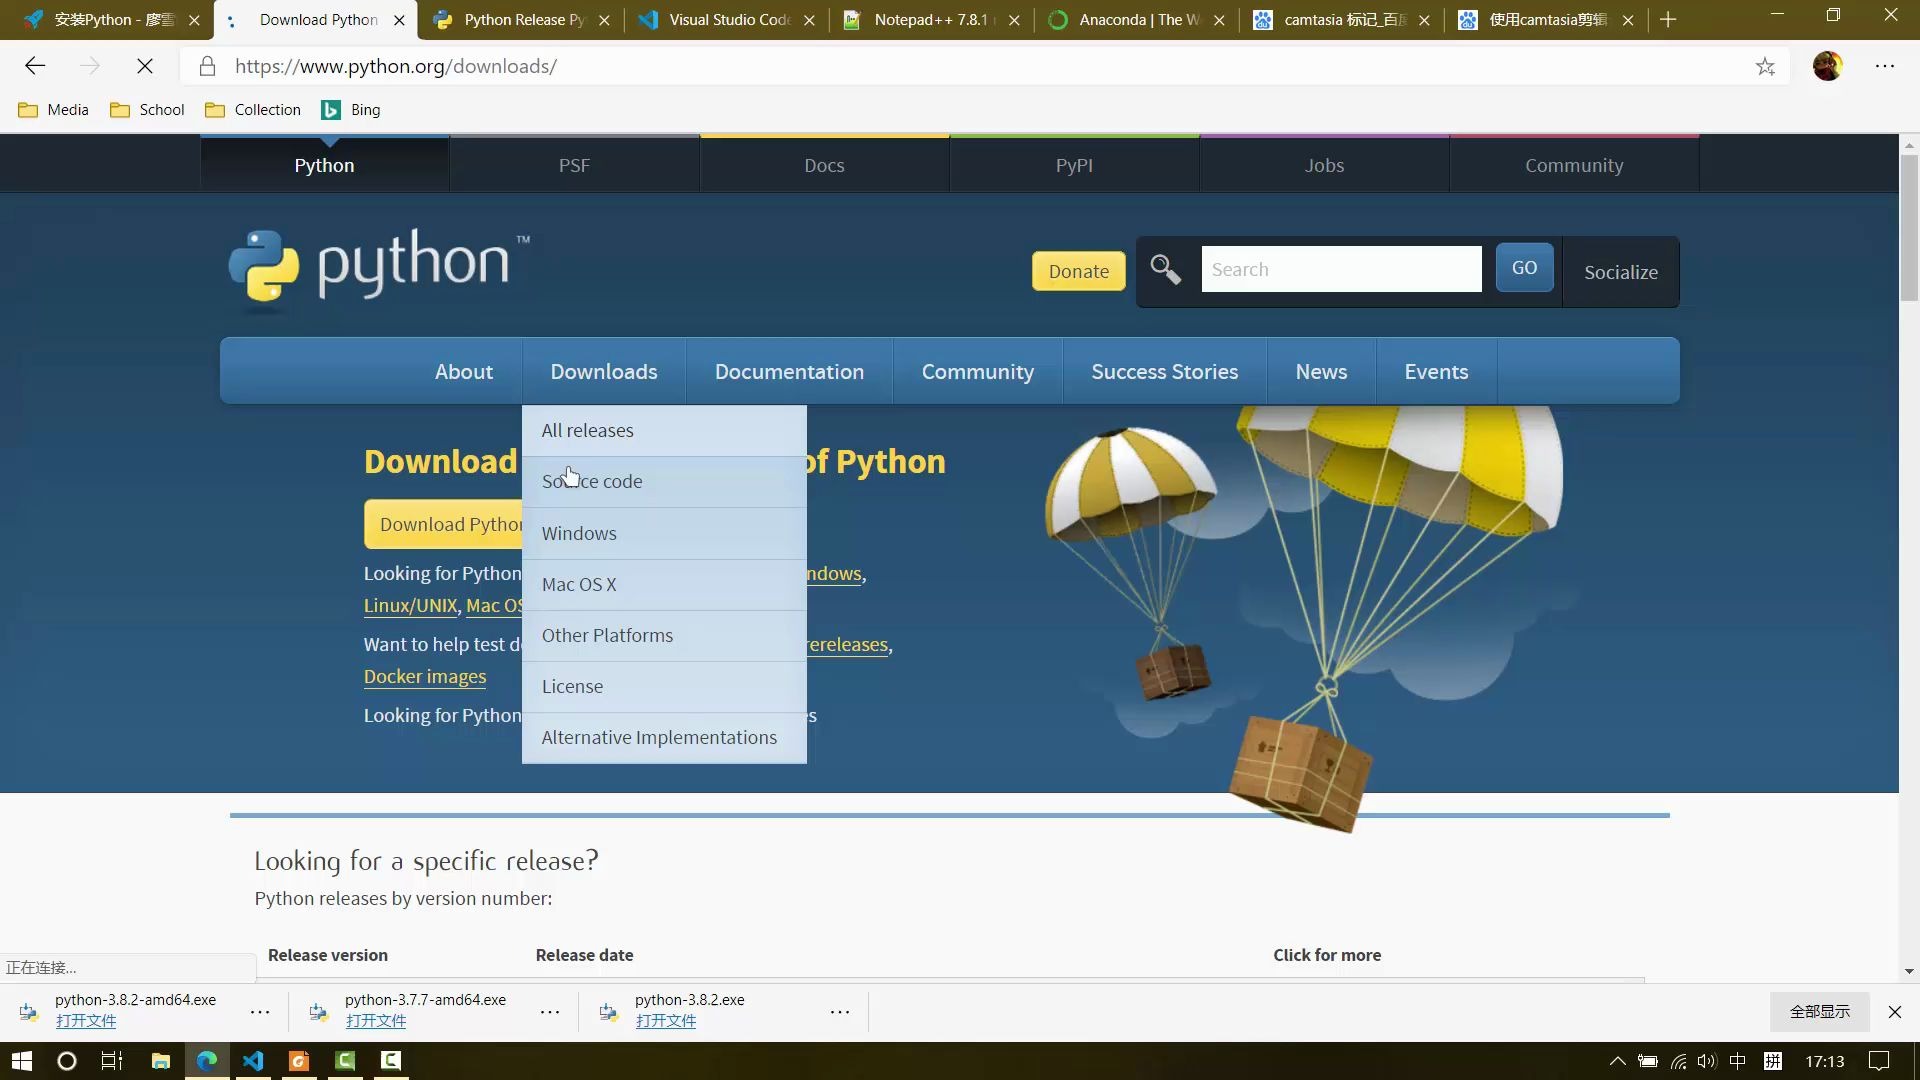Select Mac OS X from Downloads menu
Viewport: 1920px width, 1080px height.
pos(579,583)
